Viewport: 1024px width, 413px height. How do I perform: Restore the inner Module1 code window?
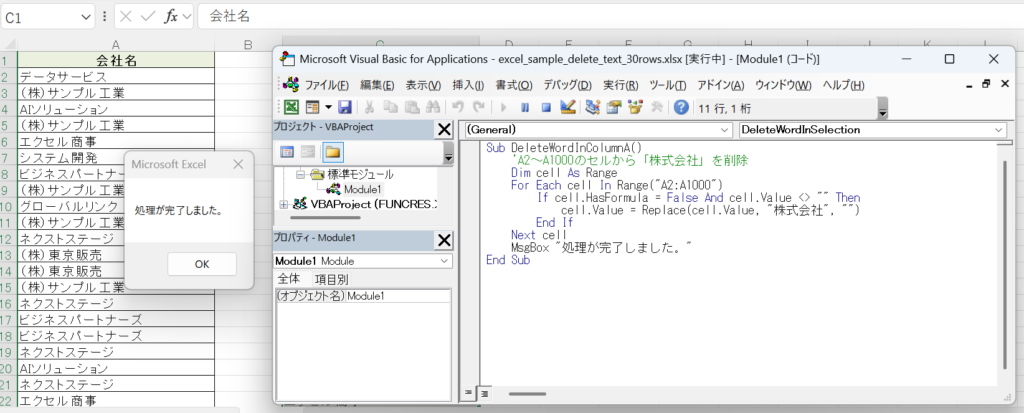986,84
